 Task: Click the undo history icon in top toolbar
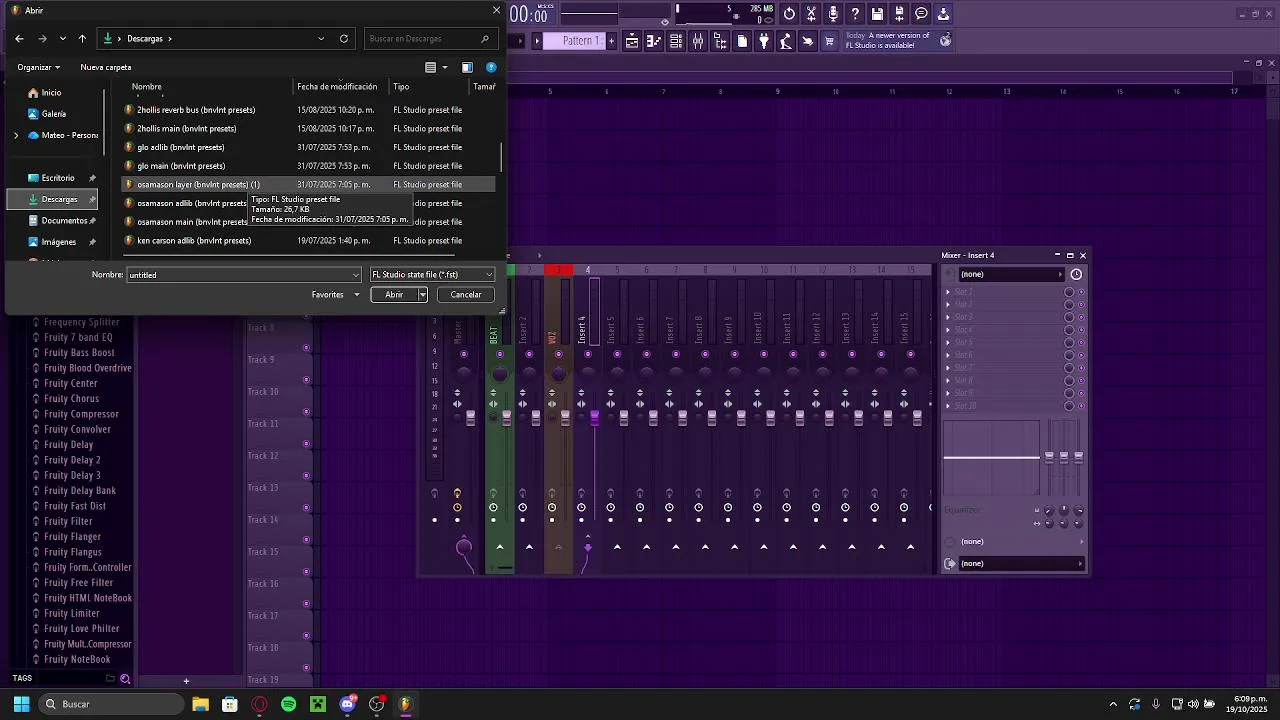click(x=789, y=14)
